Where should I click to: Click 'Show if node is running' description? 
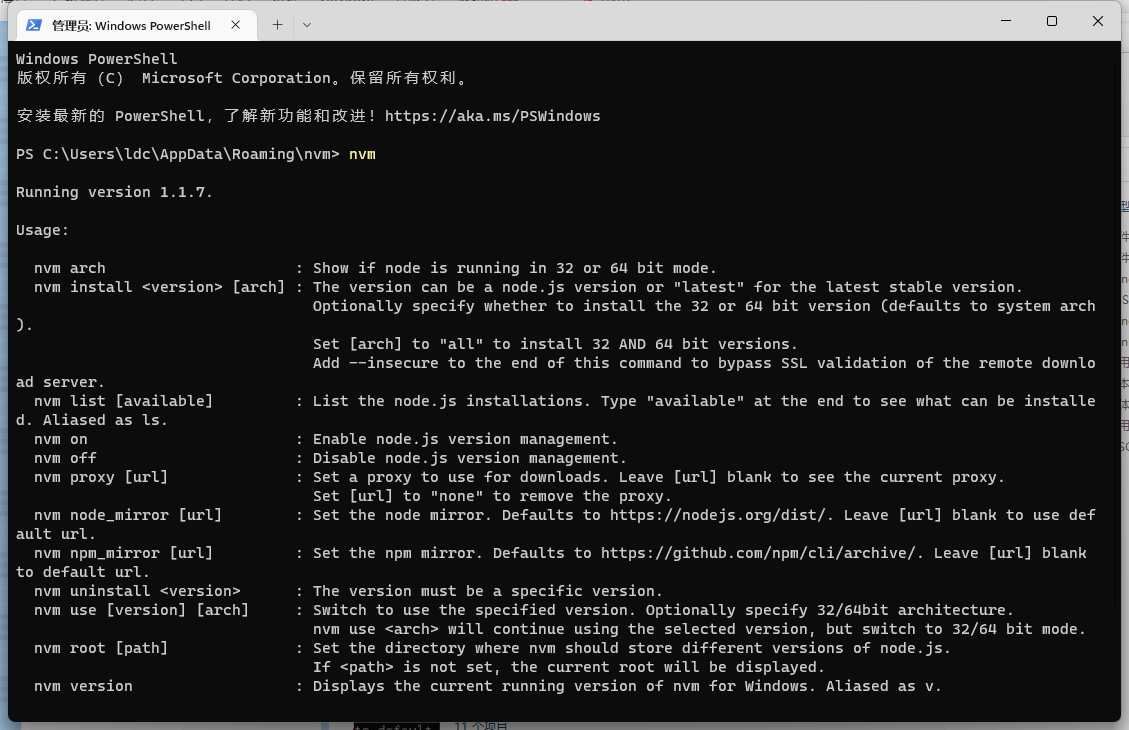click(515, 268)
